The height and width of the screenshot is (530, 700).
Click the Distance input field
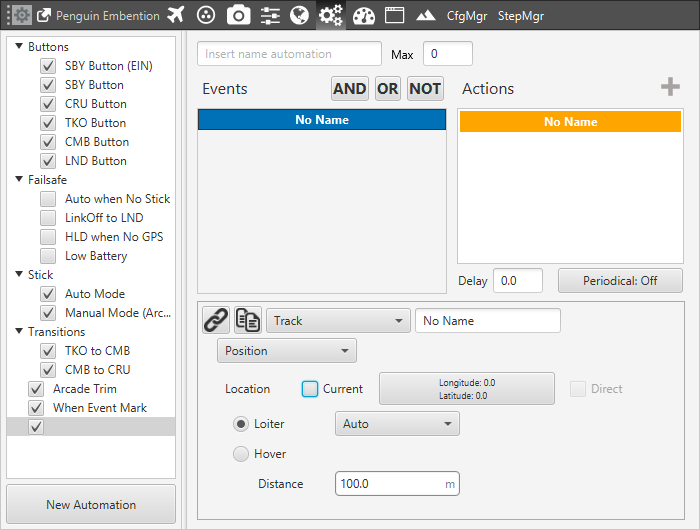[x=397, y=484]
